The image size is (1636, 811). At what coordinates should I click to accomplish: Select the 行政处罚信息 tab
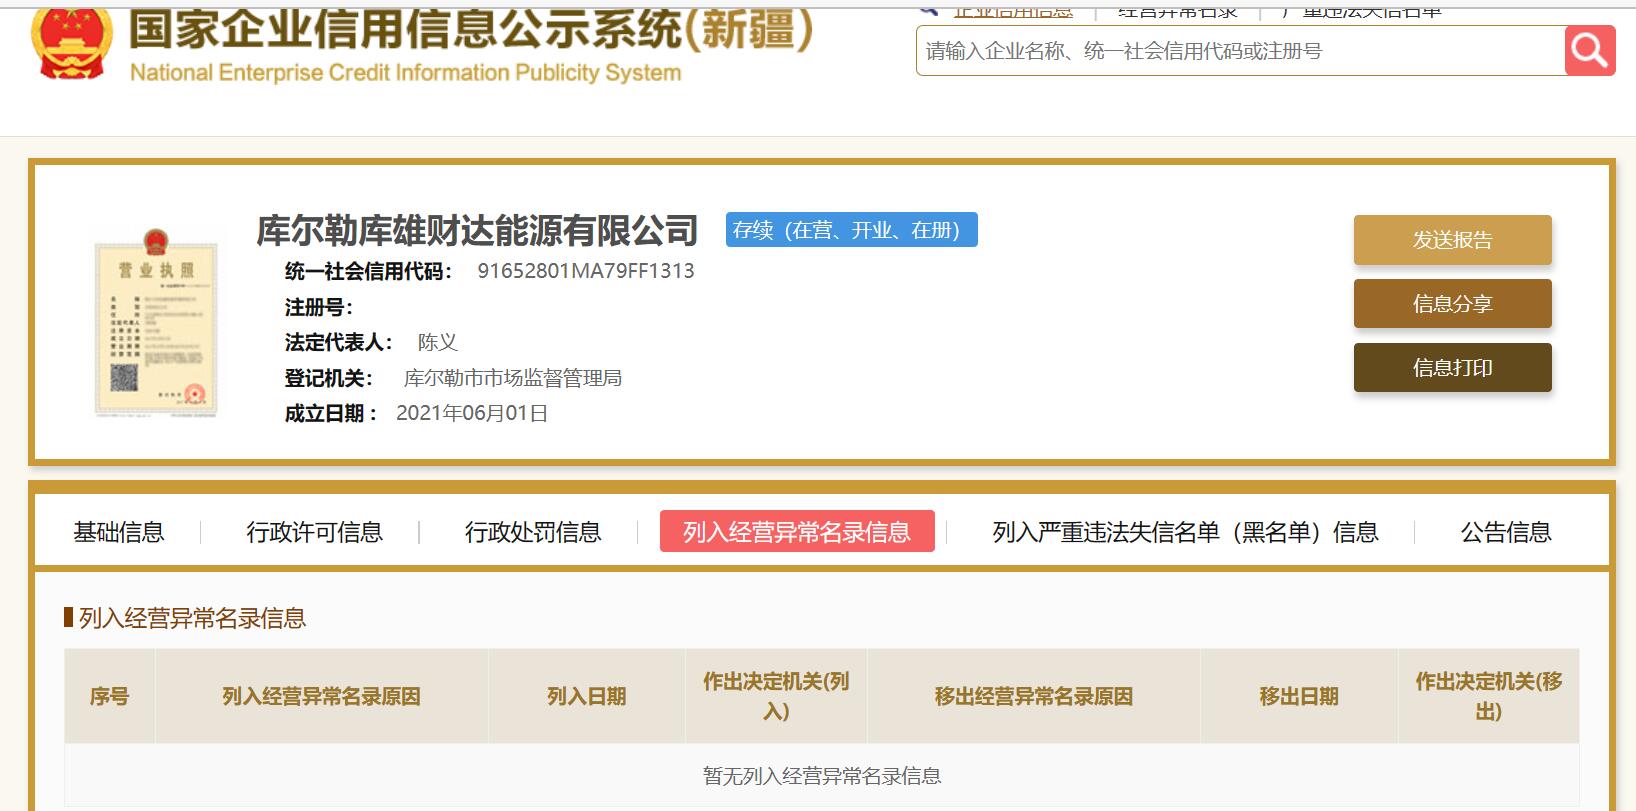533,532
